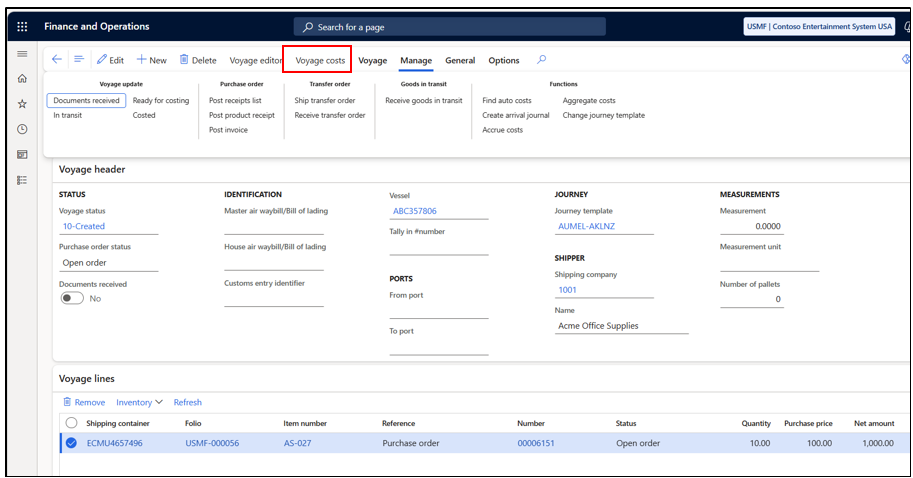Collapse the Voyage header section
Screen dimensions: 913x478
coord(92,169)
